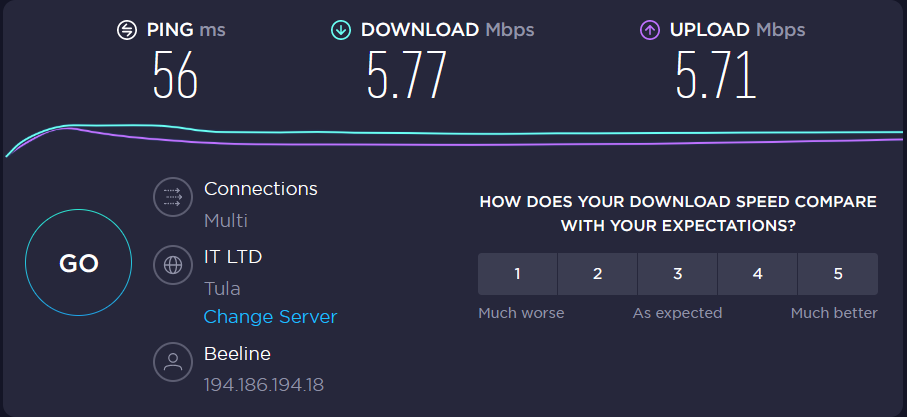907x417 pixels.
Task: Click the 5.77 download speed result
Action: (407, 75)
